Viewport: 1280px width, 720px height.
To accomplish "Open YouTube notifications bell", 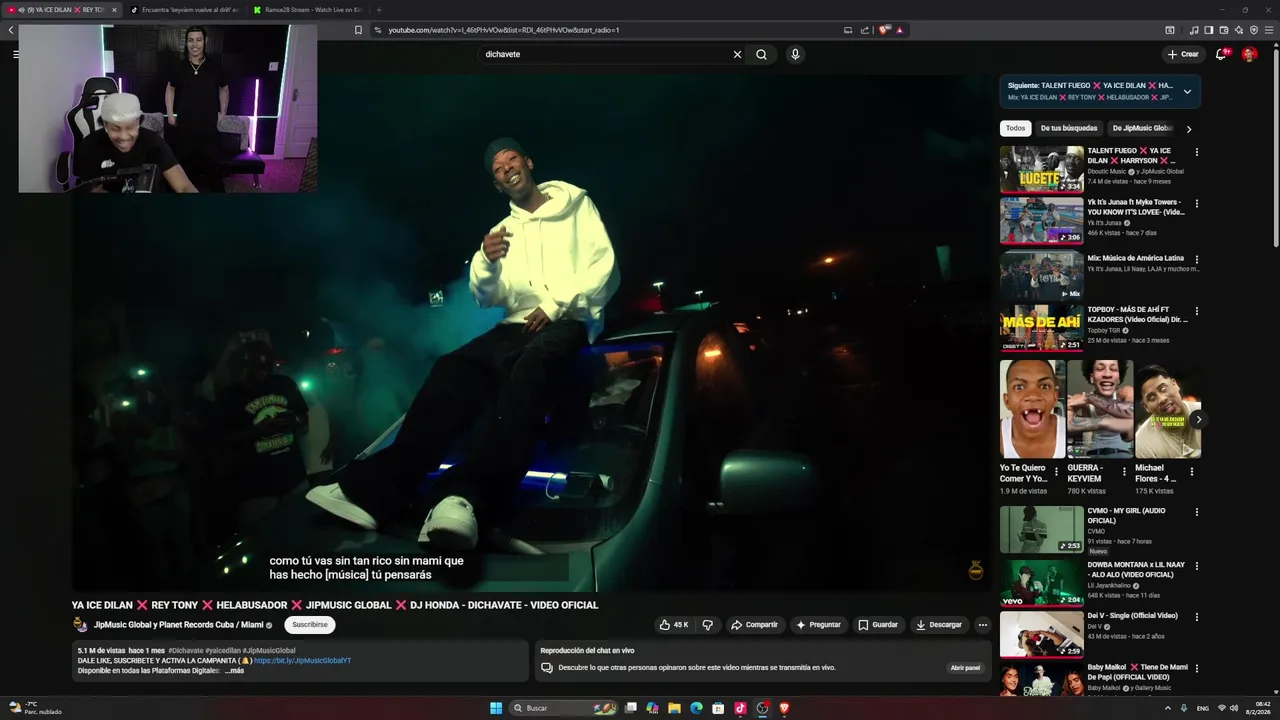I will [x=1221, y=55].
